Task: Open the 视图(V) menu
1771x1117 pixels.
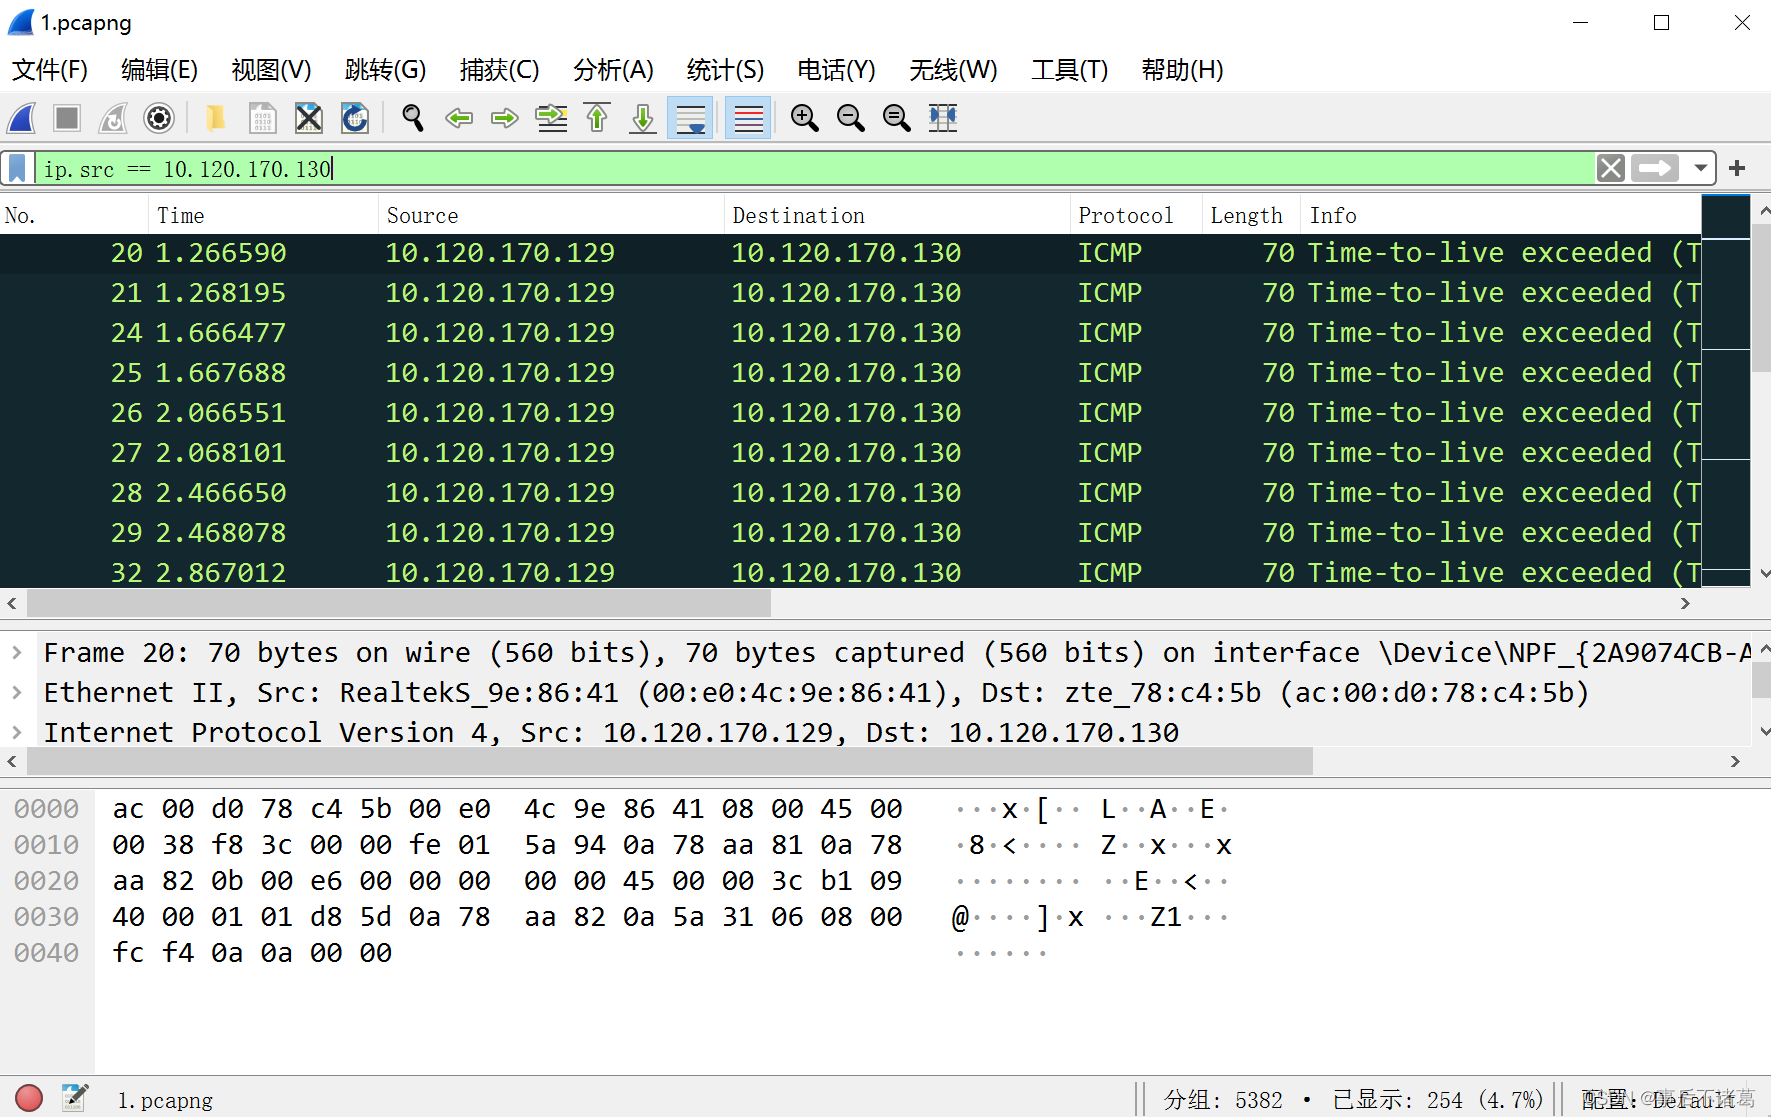Action: coord(271,70)
